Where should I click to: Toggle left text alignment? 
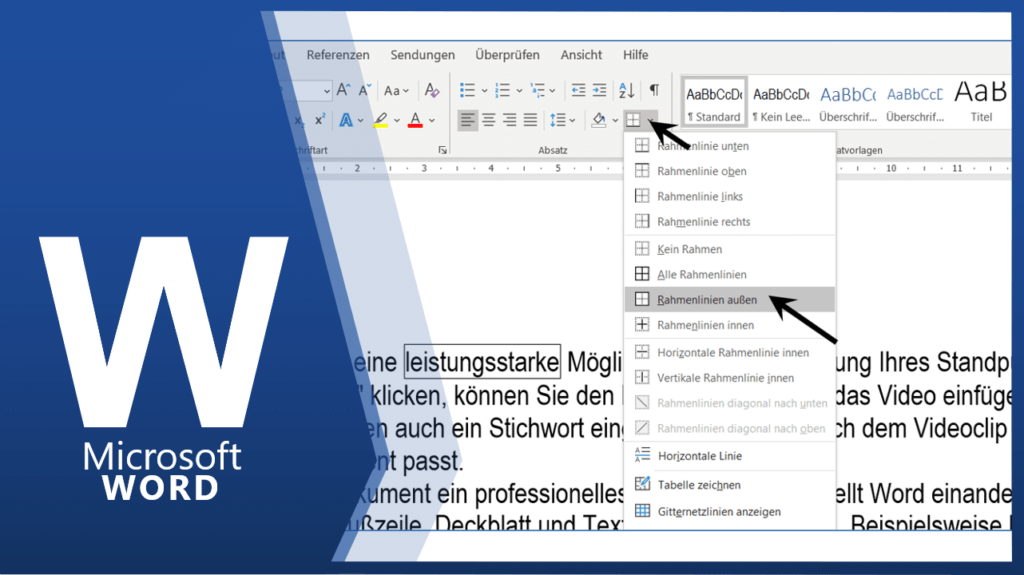467,120
